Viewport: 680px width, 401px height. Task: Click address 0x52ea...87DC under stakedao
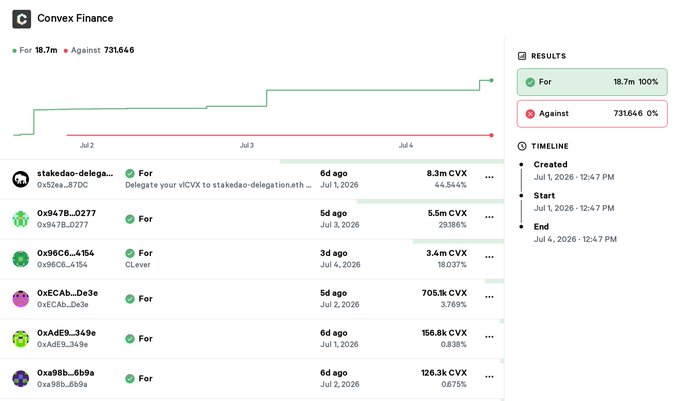point(62,185)
